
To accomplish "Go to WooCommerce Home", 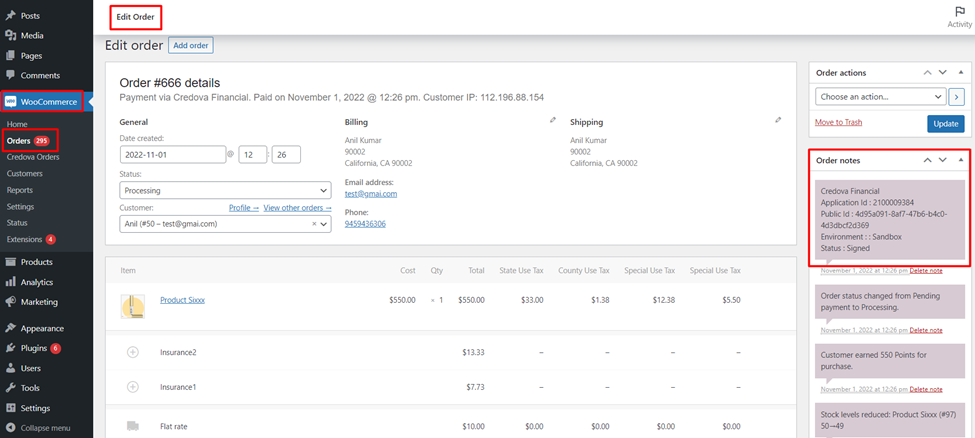I will click(x=17, y=124).
